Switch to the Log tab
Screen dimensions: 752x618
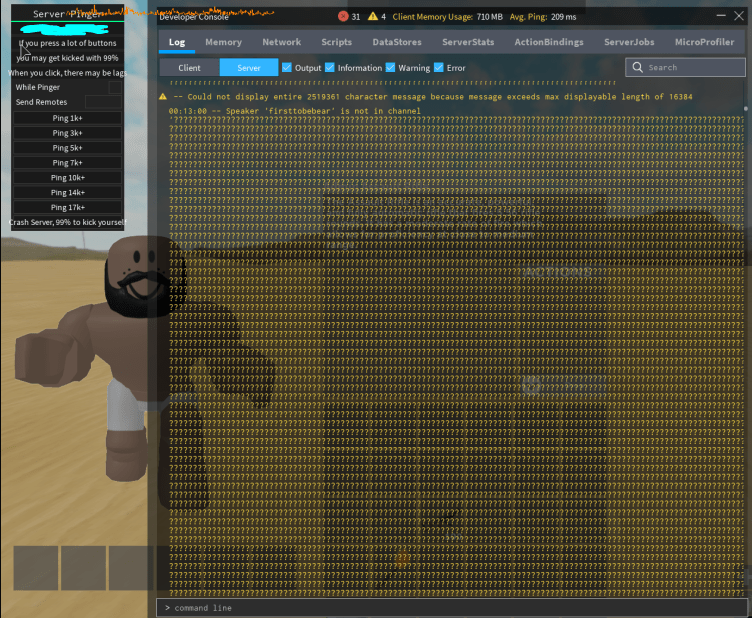pos(177,42)
